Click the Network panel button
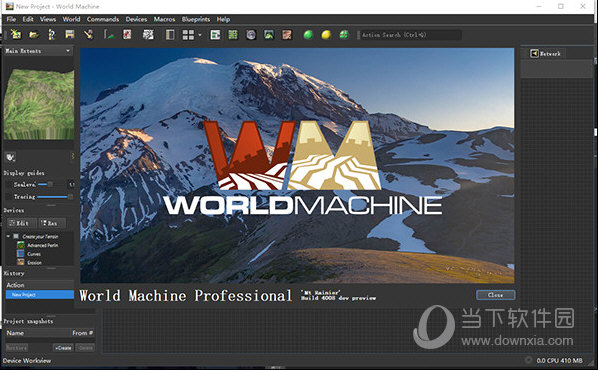Screen dimensions: 598x370 [x=547, y=53]
